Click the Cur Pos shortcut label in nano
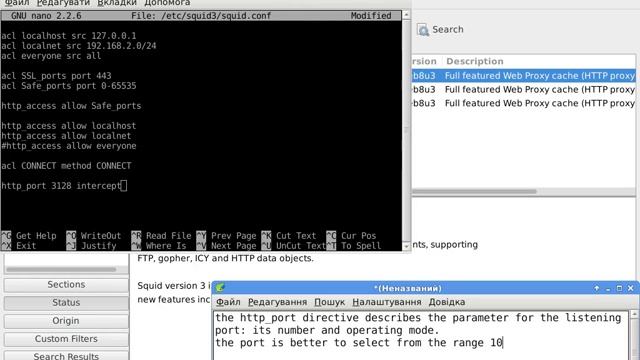Viewport: 640px width, 360px height. 358,236
